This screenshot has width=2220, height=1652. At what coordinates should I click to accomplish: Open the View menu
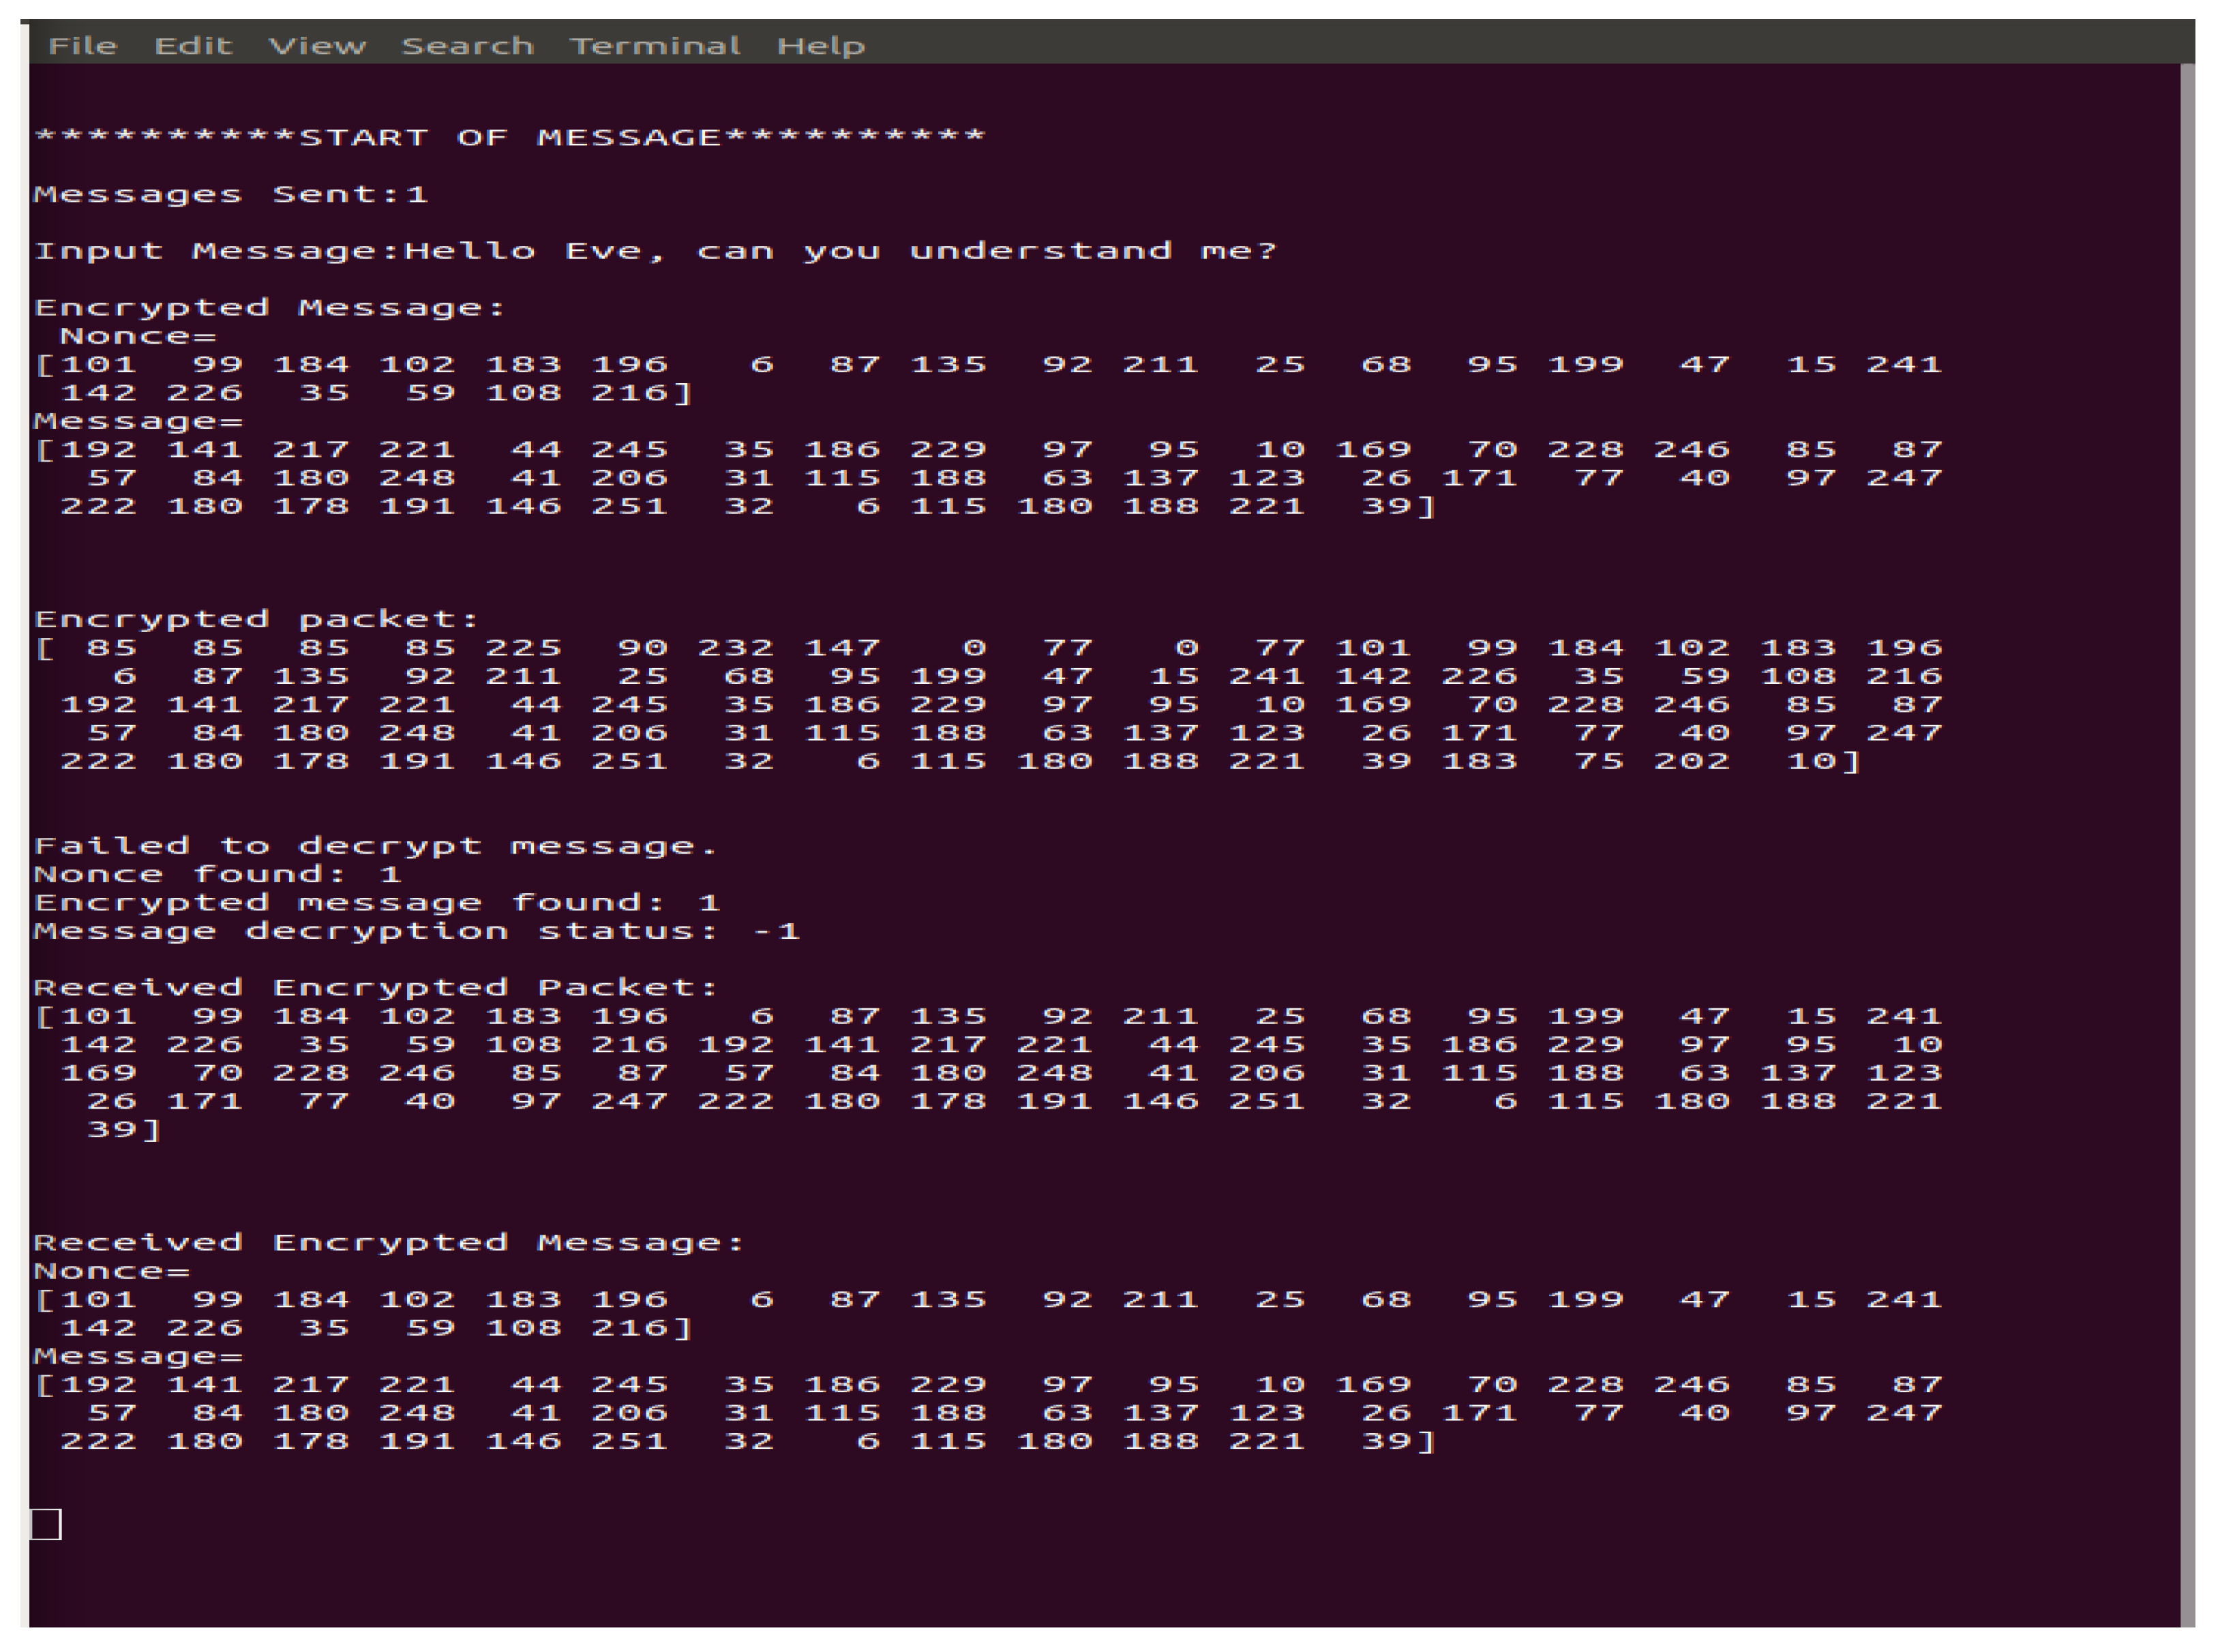pyautogui.click(x=317, y=46)
